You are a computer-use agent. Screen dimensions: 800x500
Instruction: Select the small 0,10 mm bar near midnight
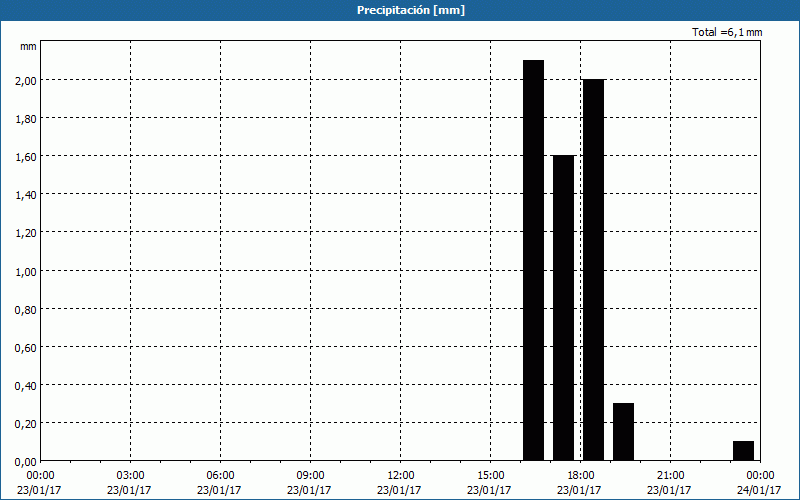click(x=743, y=451)
